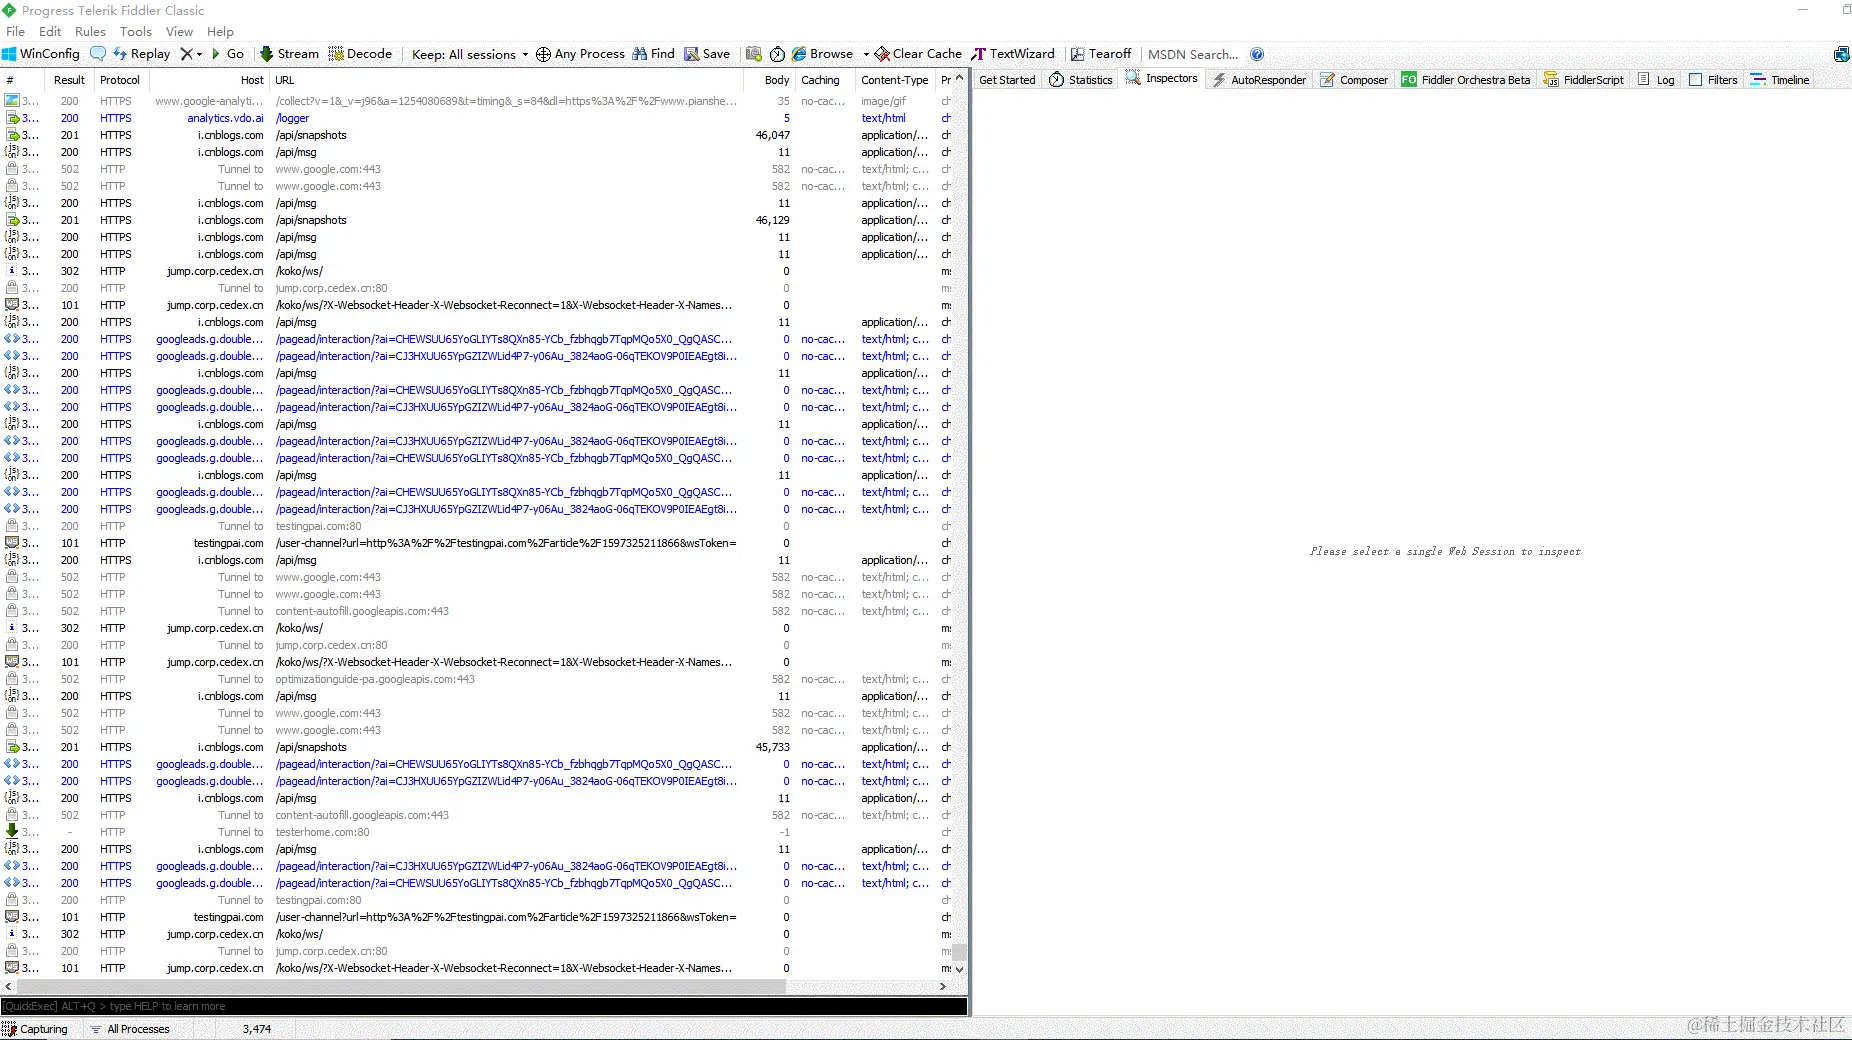This screenshot has height=1040, width=1852.
Task: Click Clear Cache toolbar button
Action: [x=918, y=54]
